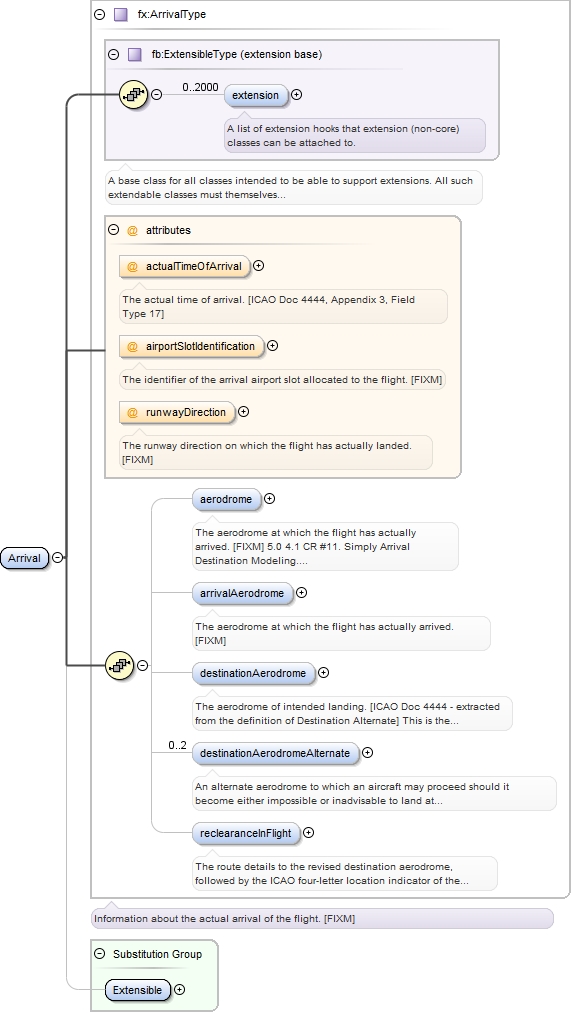Click the @ icon in the attributes header
This screenshot has width=572, height=1013.
pyautogui.click(x=132, y=230)
